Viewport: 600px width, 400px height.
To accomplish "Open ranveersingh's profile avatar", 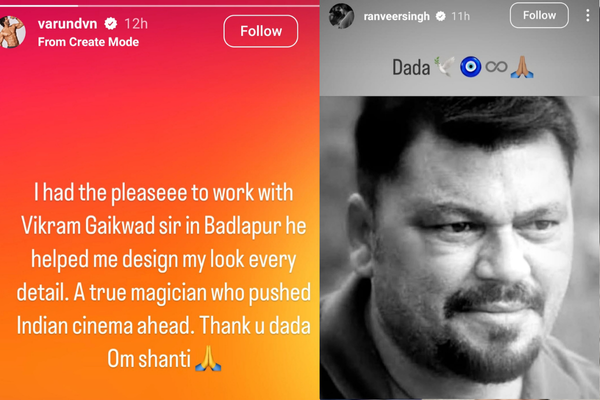I will [x=341, y=16].
